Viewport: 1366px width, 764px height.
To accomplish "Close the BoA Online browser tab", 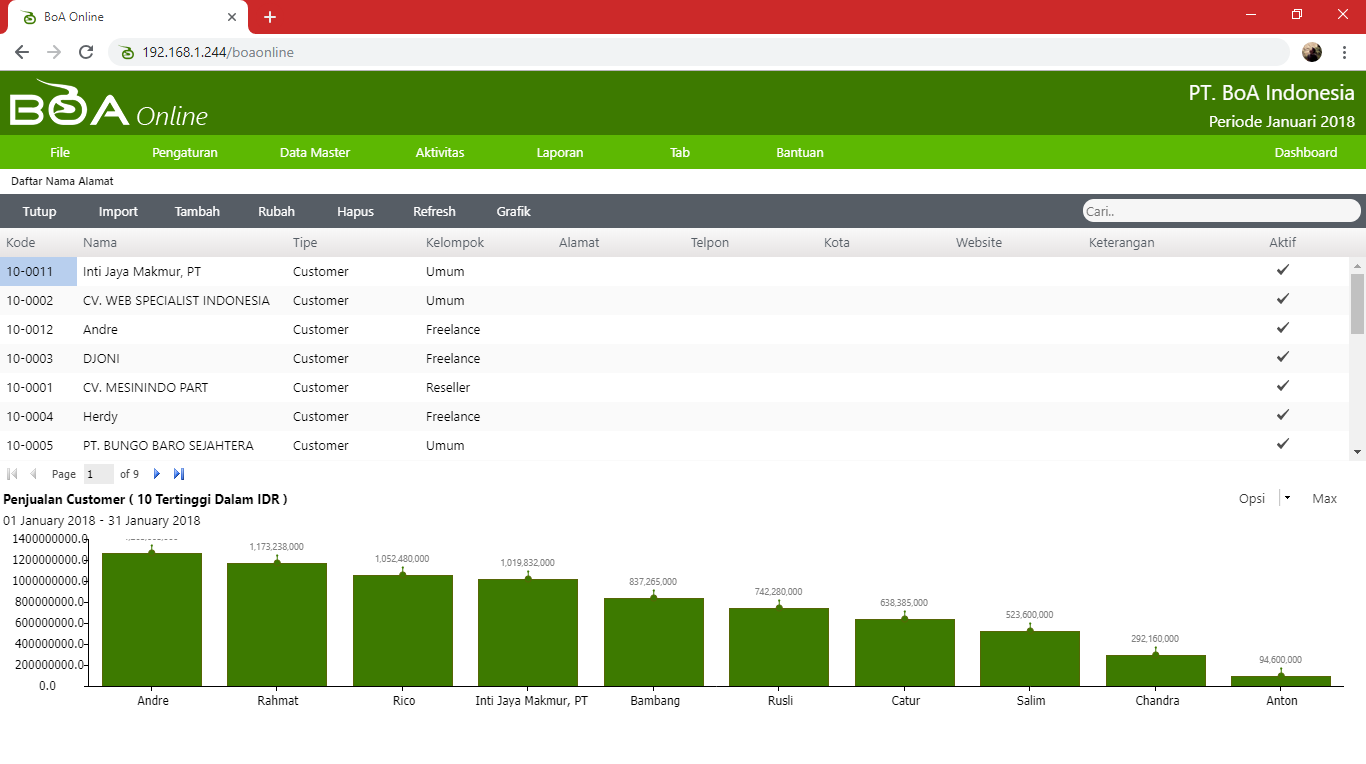I will pos(232,17).
